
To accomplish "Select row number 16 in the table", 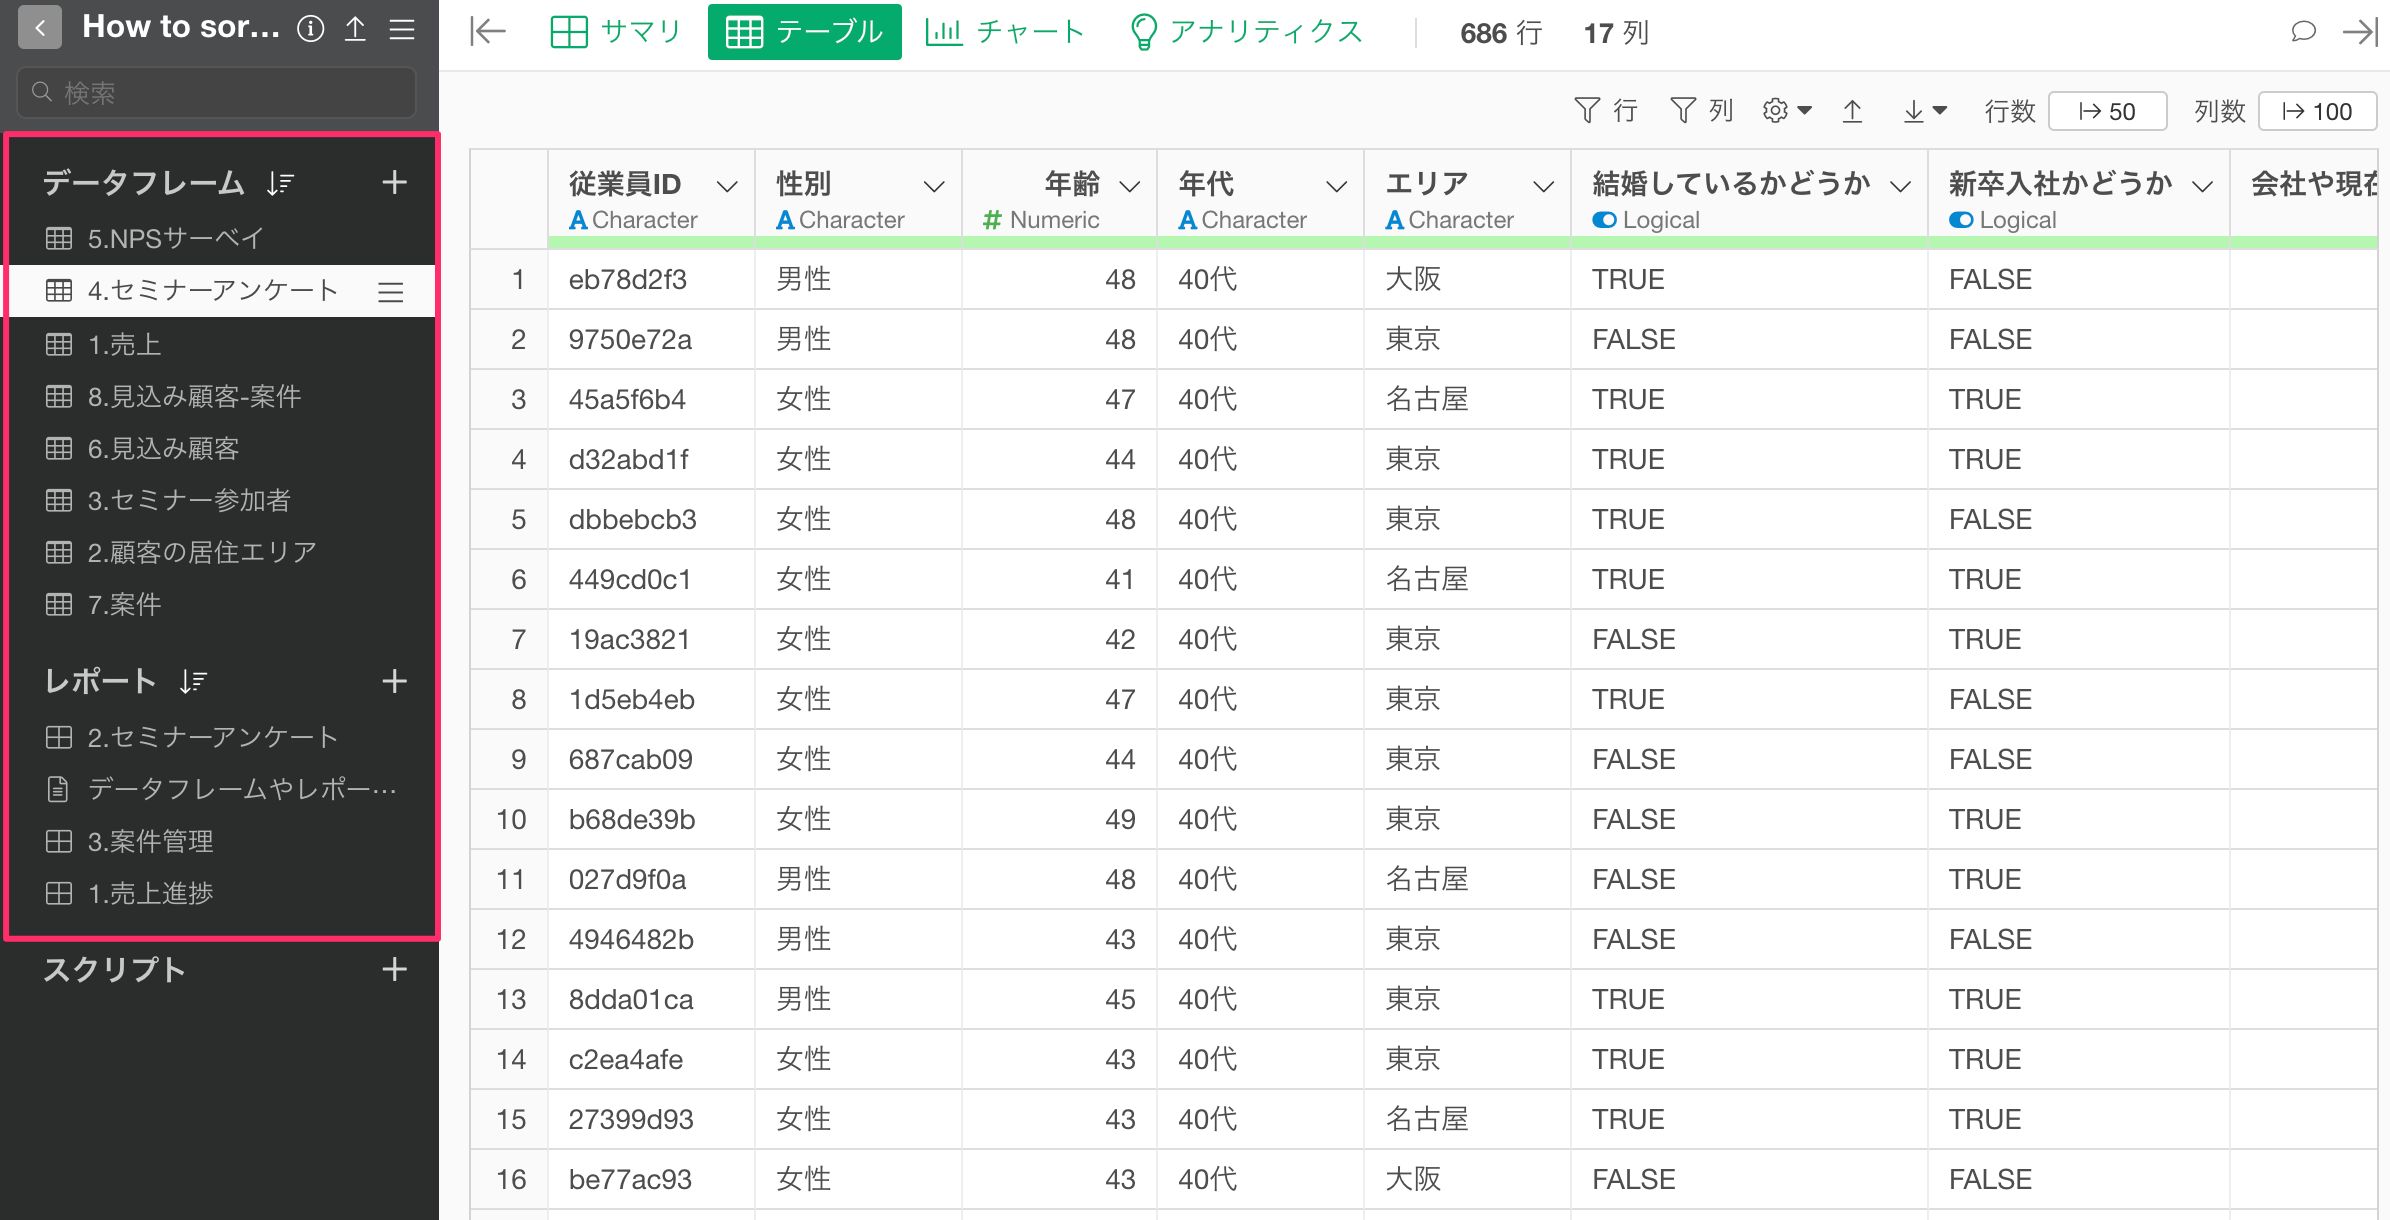I will coord(510,1179).
